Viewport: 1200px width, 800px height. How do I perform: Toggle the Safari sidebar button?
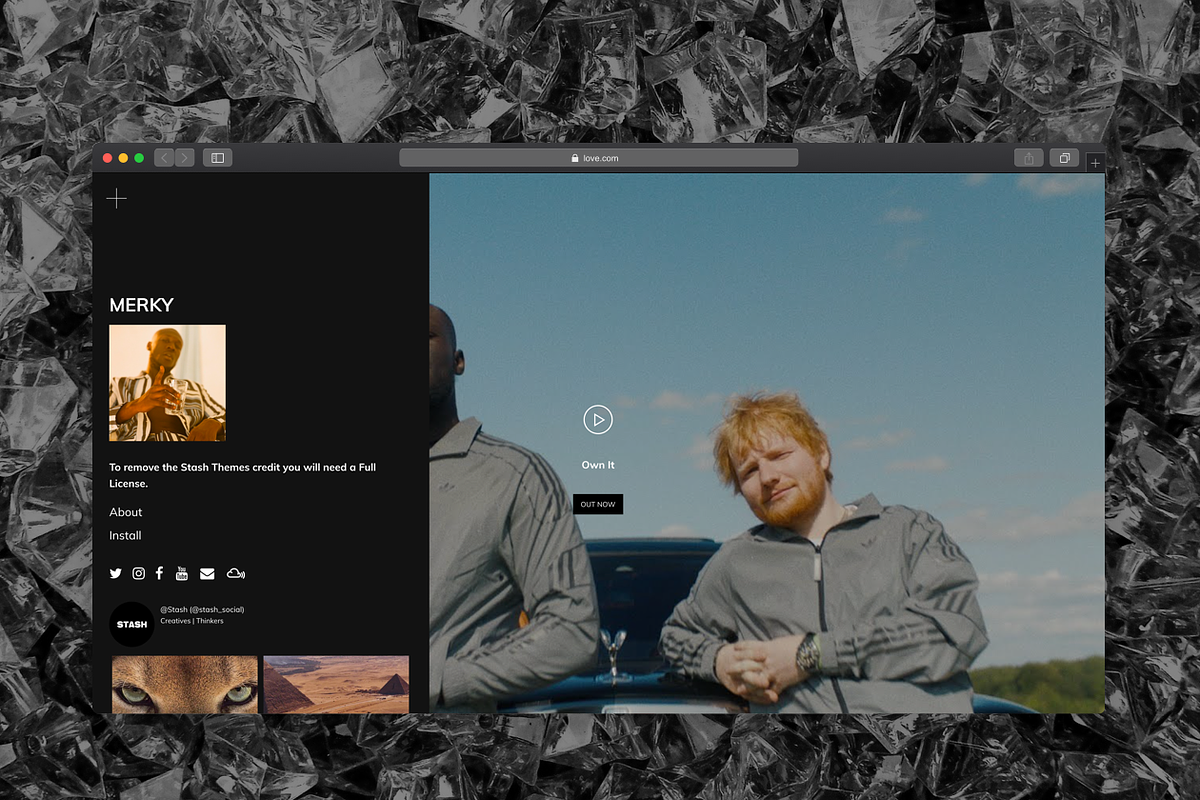217,158
